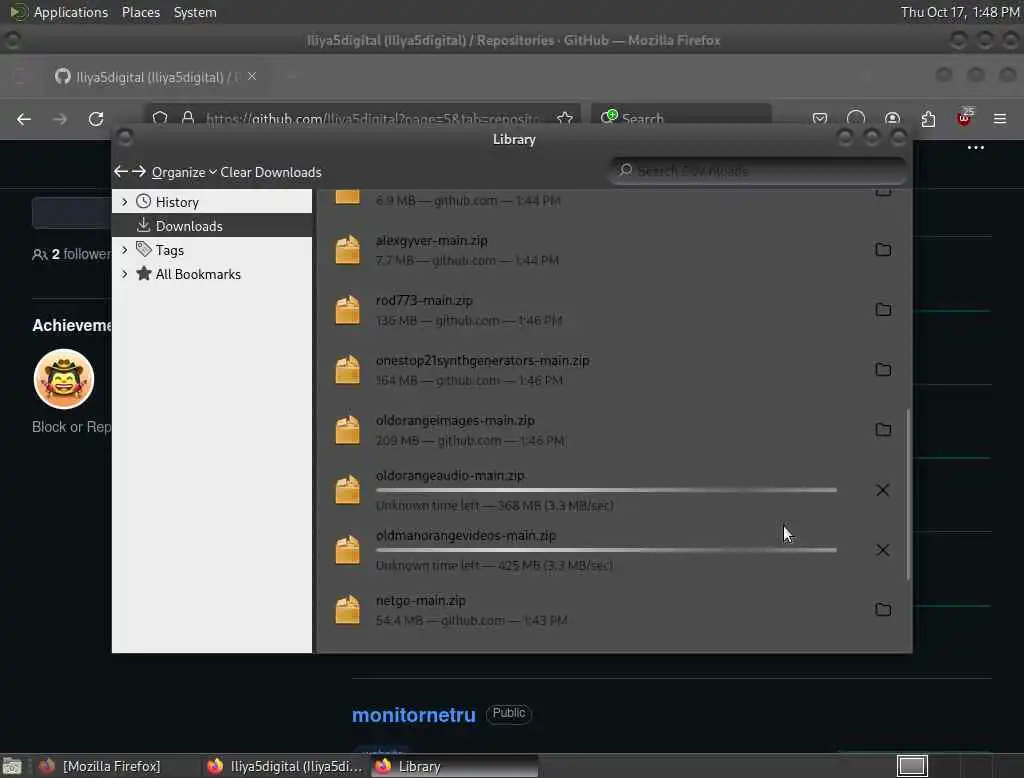Viewport: 1024px width, 778px height.
Task: Focus the Search Downloads field
Action: click(x=758, y=170)
